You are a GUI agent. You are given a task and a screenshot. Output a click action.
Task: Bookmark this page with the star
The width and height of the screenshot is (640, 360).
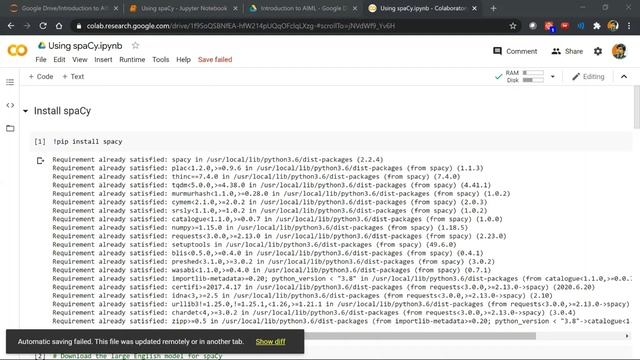(513, 26)
